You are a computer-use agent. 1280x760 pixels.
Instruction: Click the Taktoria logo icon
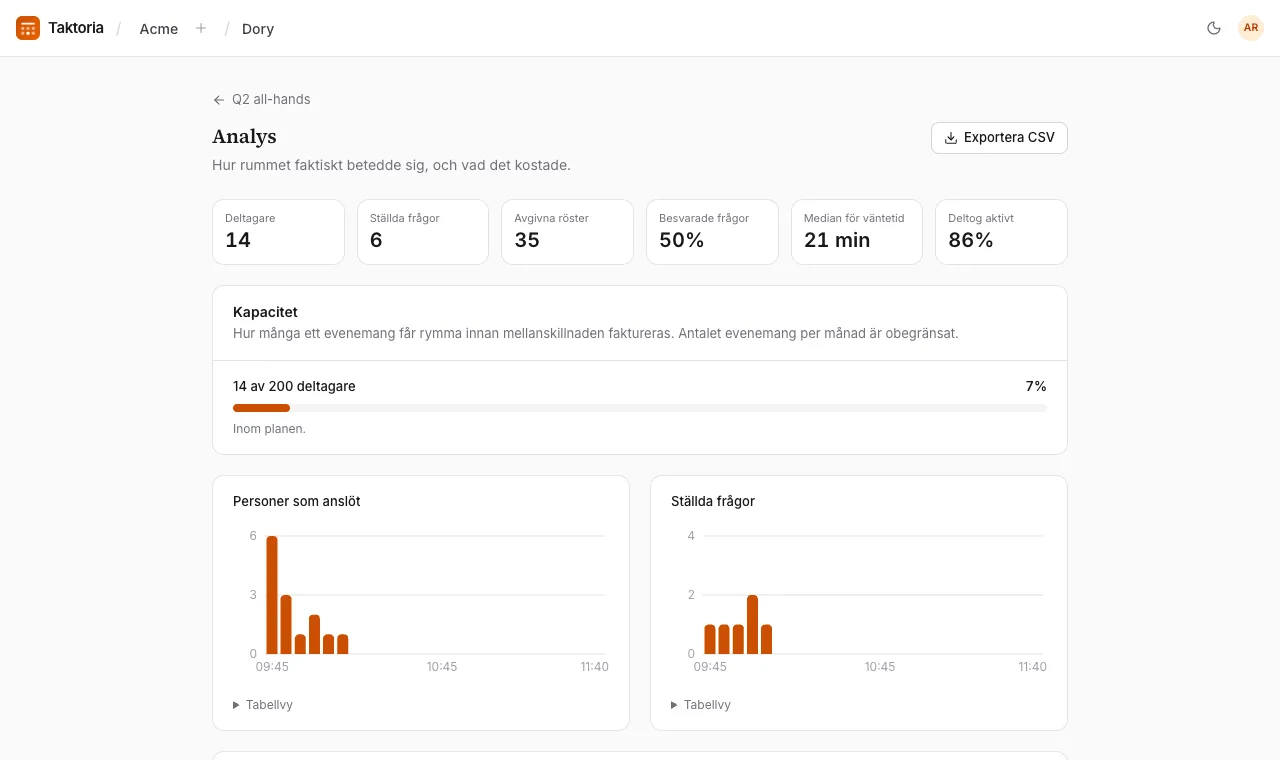(28, 28)
